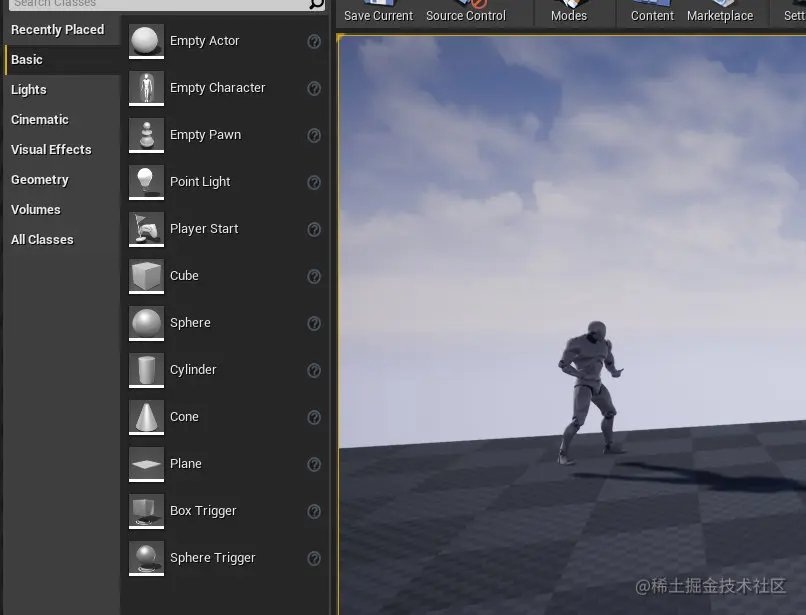The image size is (806, 615).
Task: Select the mannequin character in viewport
Action: coord(590,391)
